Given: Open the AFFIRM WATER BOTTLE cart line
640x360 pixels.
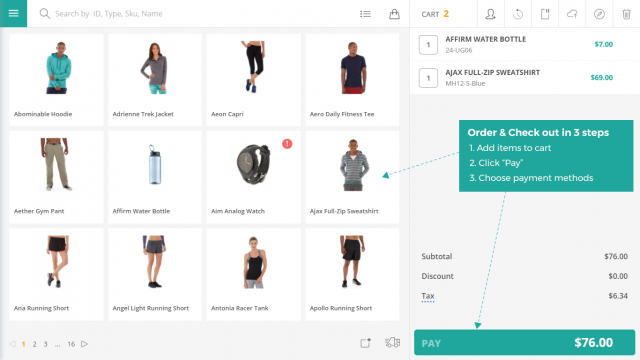Looking at the screenshot, I should pyautogui.click(x=524, y=44).
